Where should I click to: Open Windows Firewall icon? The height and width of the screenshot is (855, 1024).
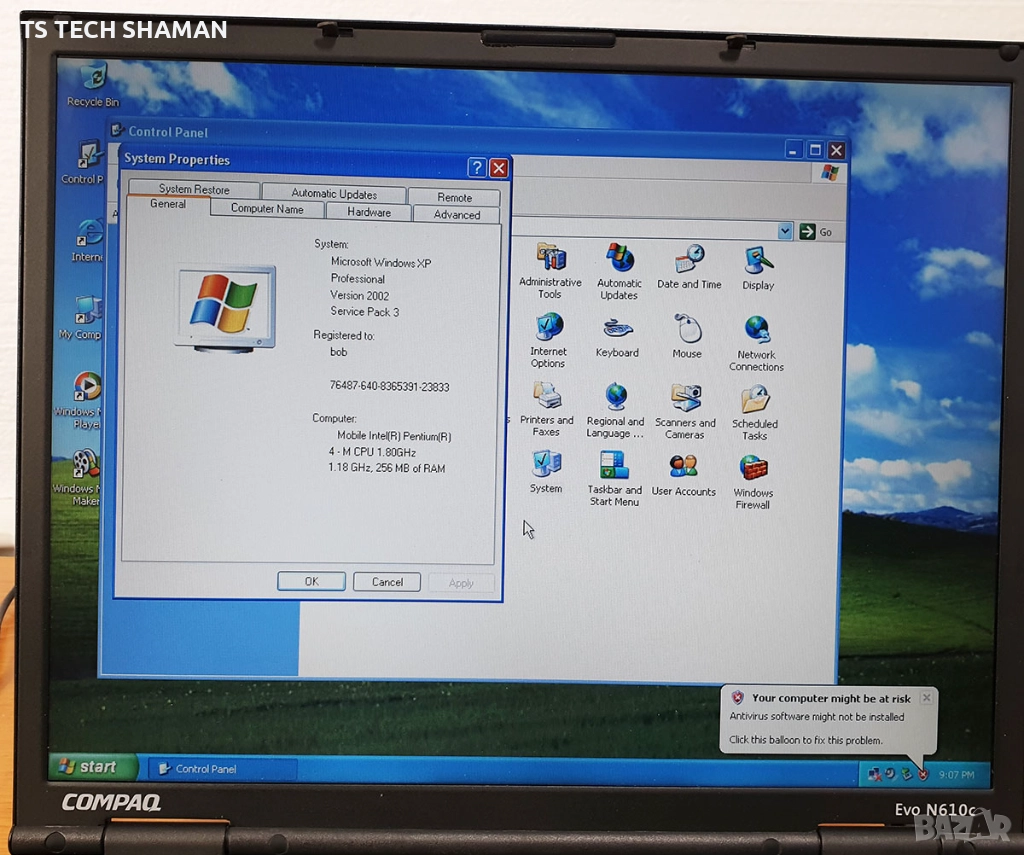753,470
